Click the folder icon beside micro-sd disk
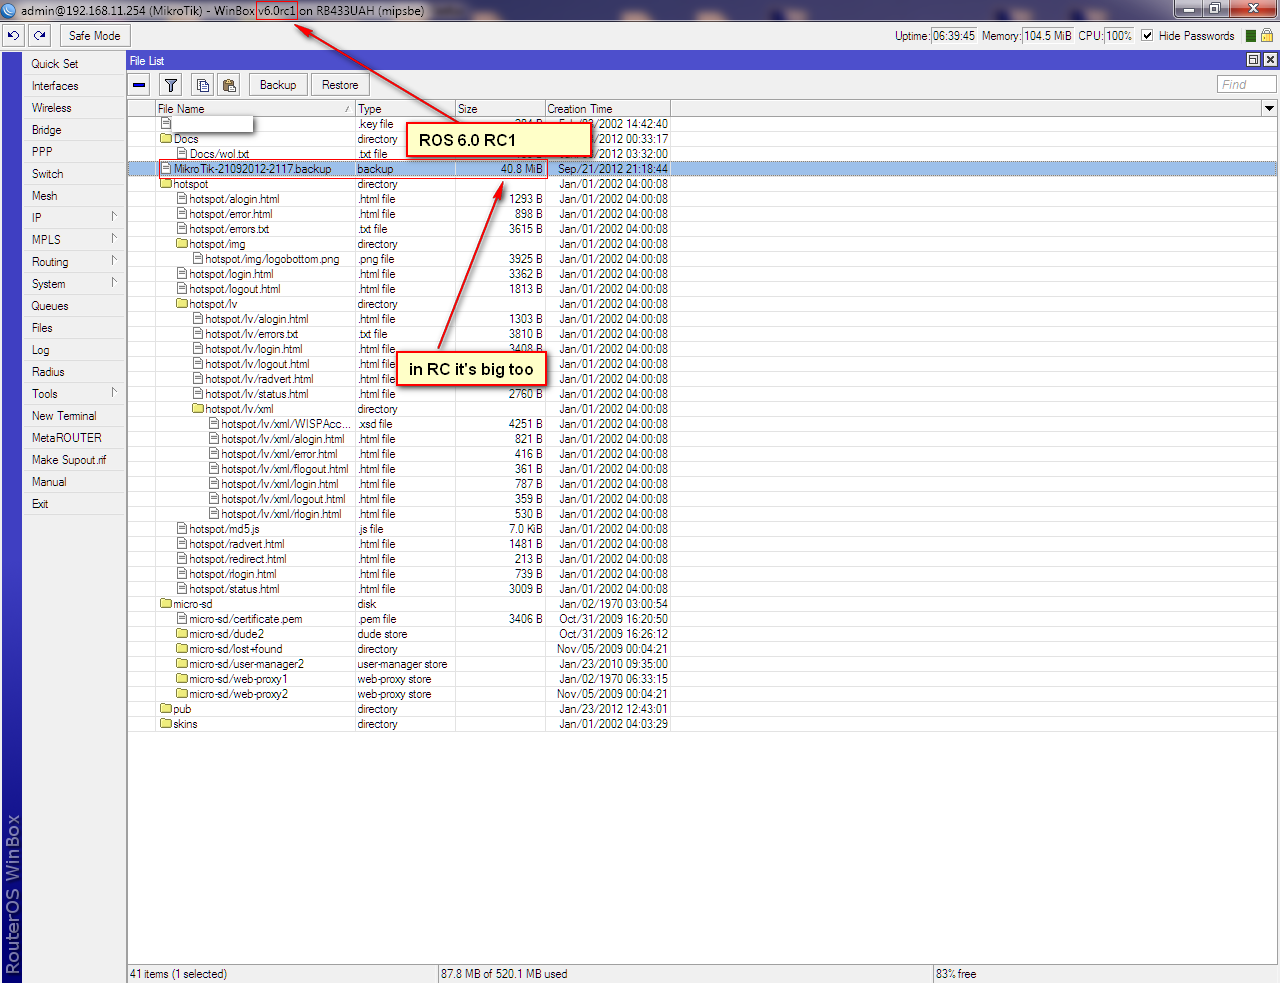This screenshot has height=983, width=1280. pos(166,604)
